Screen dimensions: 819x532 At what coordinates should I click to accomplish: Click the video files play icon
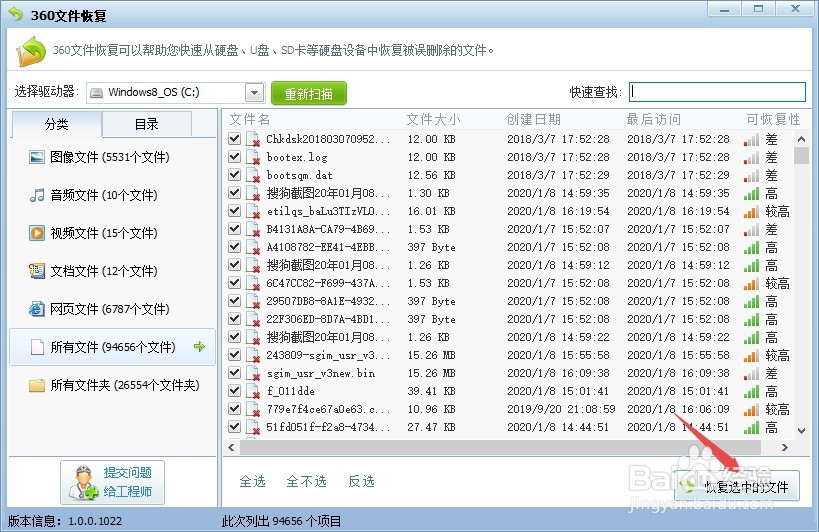point(37,233)
